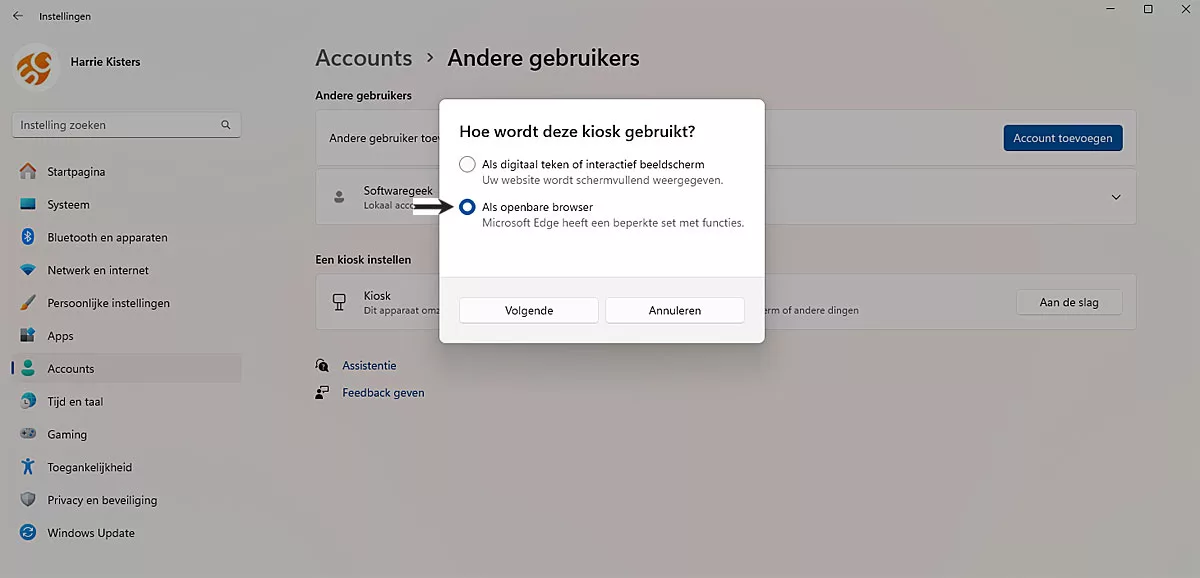Click the Persoonlijke instellingen brush icon
1200x578 pixels.
tap(28, 303)
